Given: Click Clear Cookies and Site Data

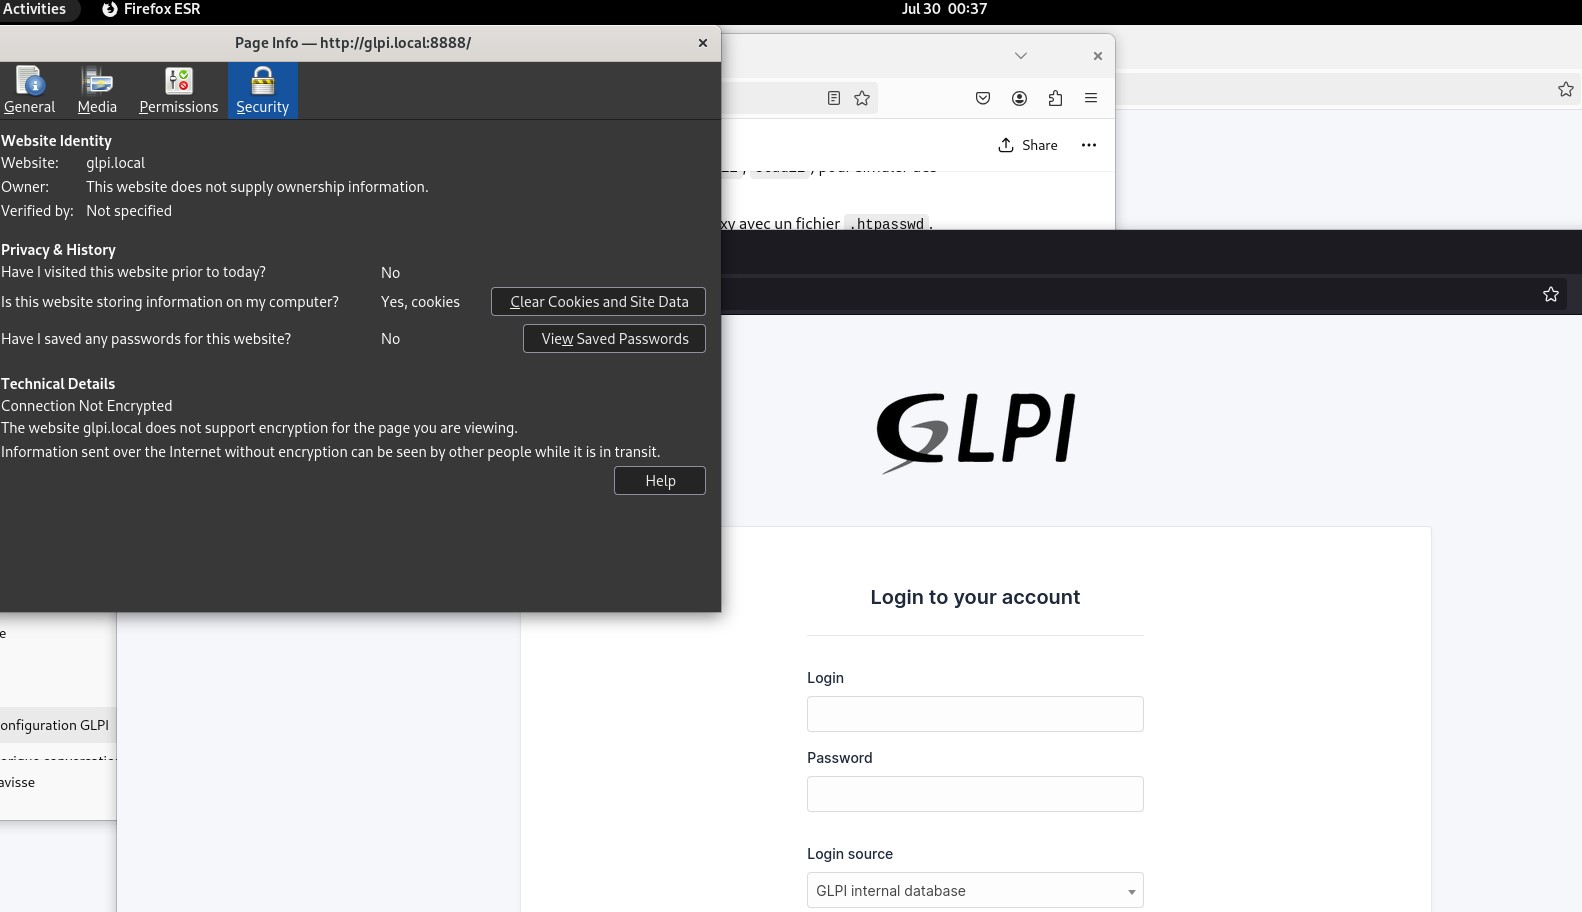Looking at the screenshot, I should [598, 302].
